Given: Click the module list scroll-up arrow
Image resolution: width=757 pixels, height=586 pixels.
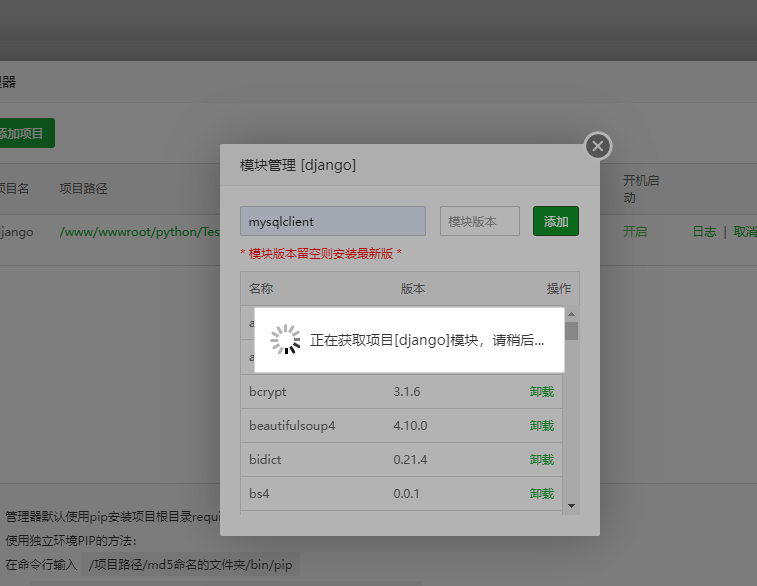Looking at the screenshot, I should (572, 314).
